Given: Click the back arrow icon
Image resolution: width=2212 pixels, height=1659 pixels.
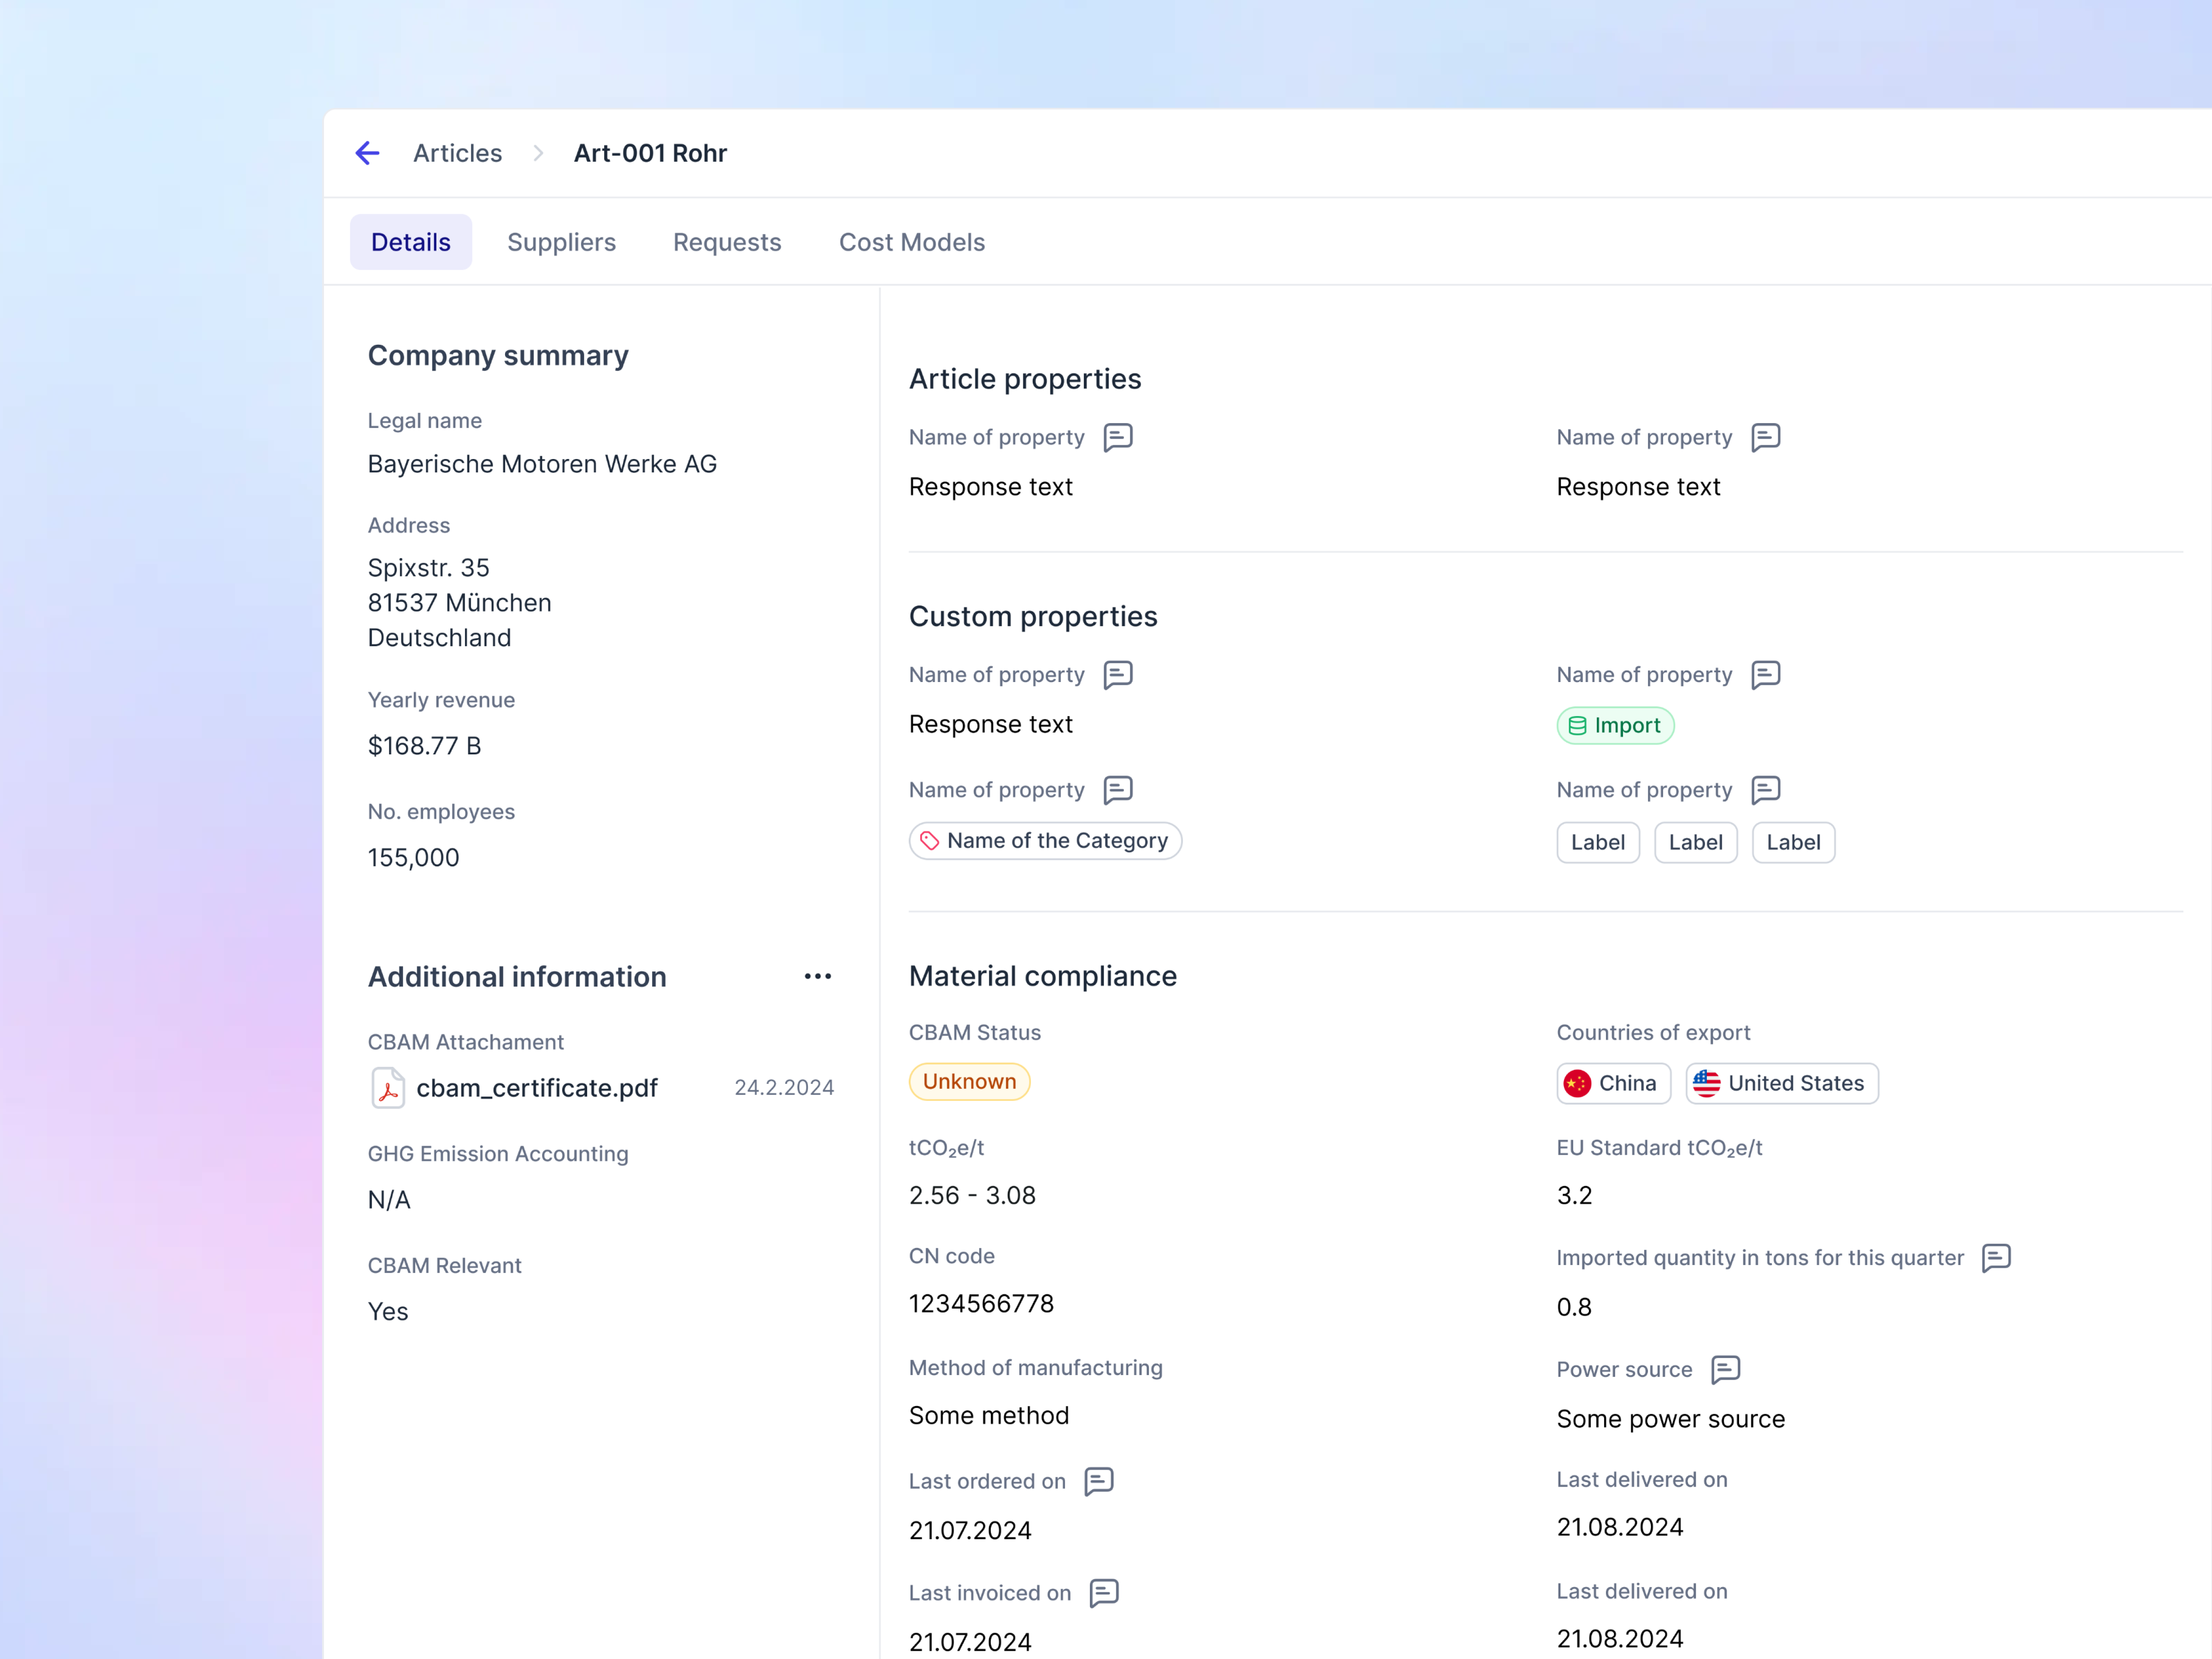Looking at the screenshot, I should pos(367,153).
